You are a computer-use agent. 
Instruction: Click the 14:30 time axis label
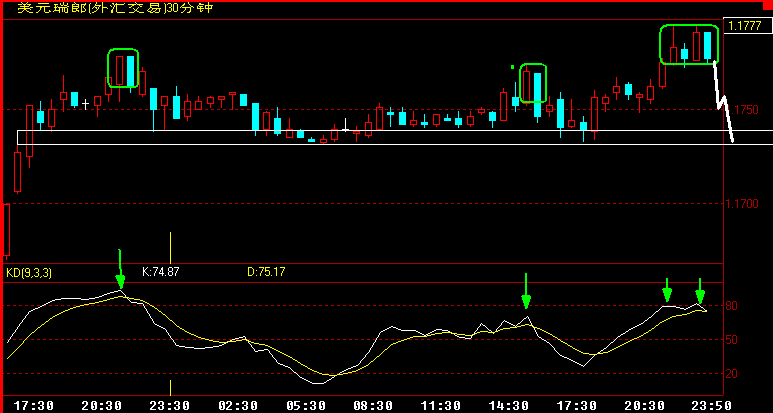click(510, 406)
